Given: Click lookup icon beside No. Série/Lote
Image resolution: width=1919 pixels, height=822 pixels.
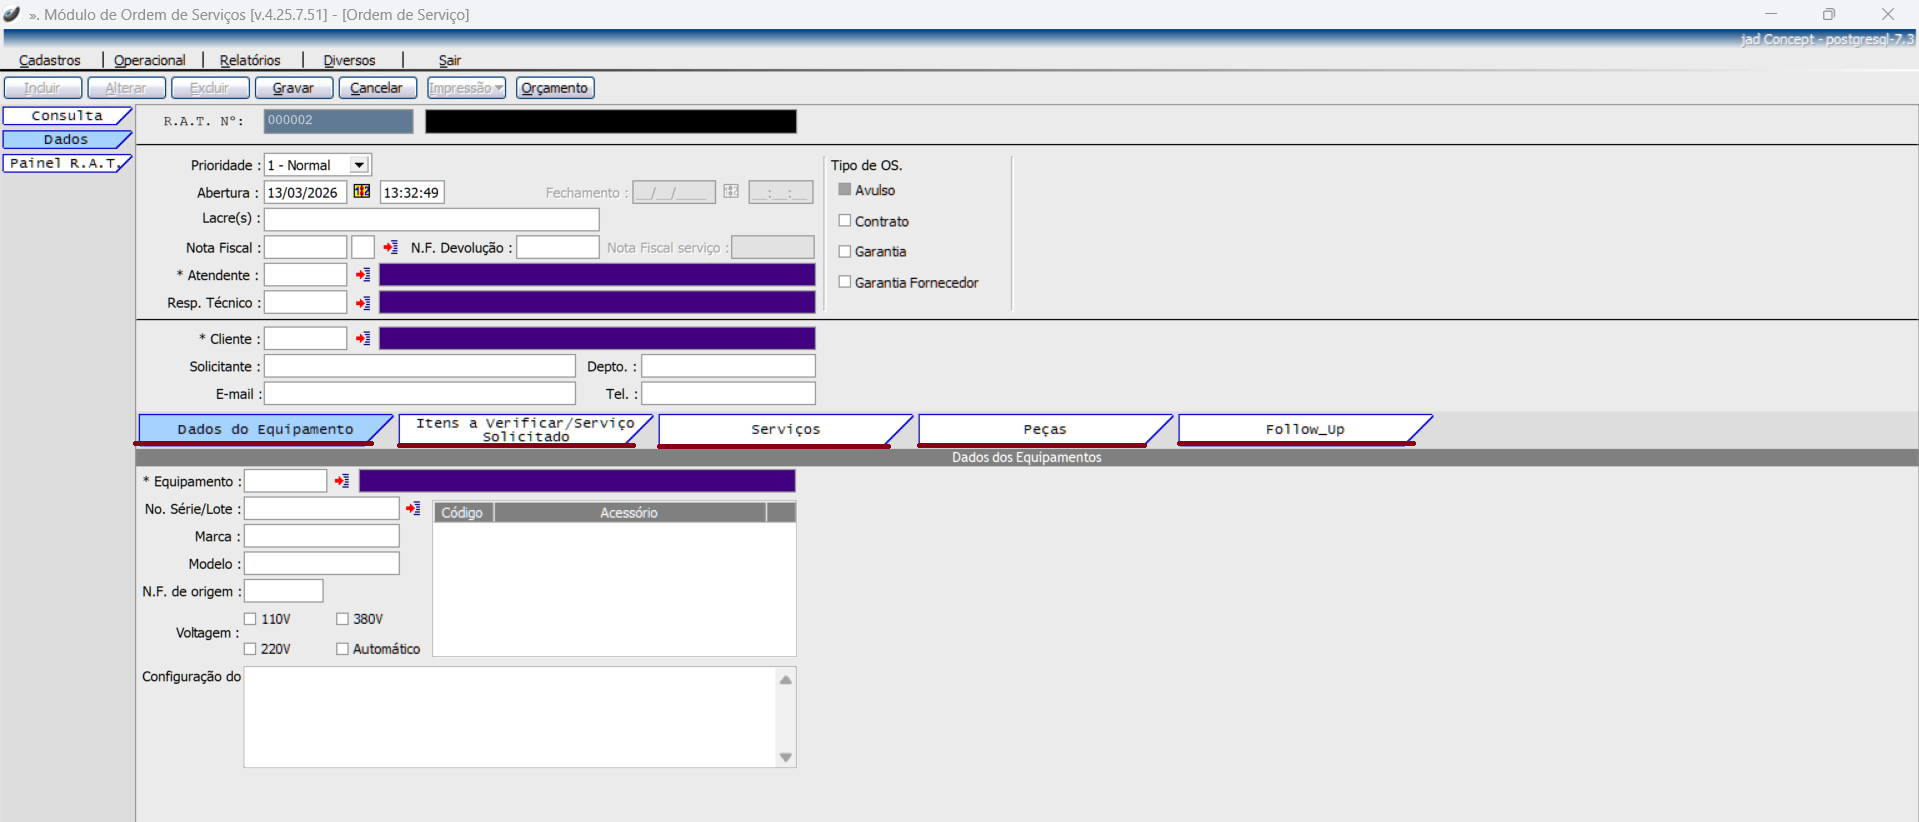Looking at the screenshot, I should click(413, 509).
